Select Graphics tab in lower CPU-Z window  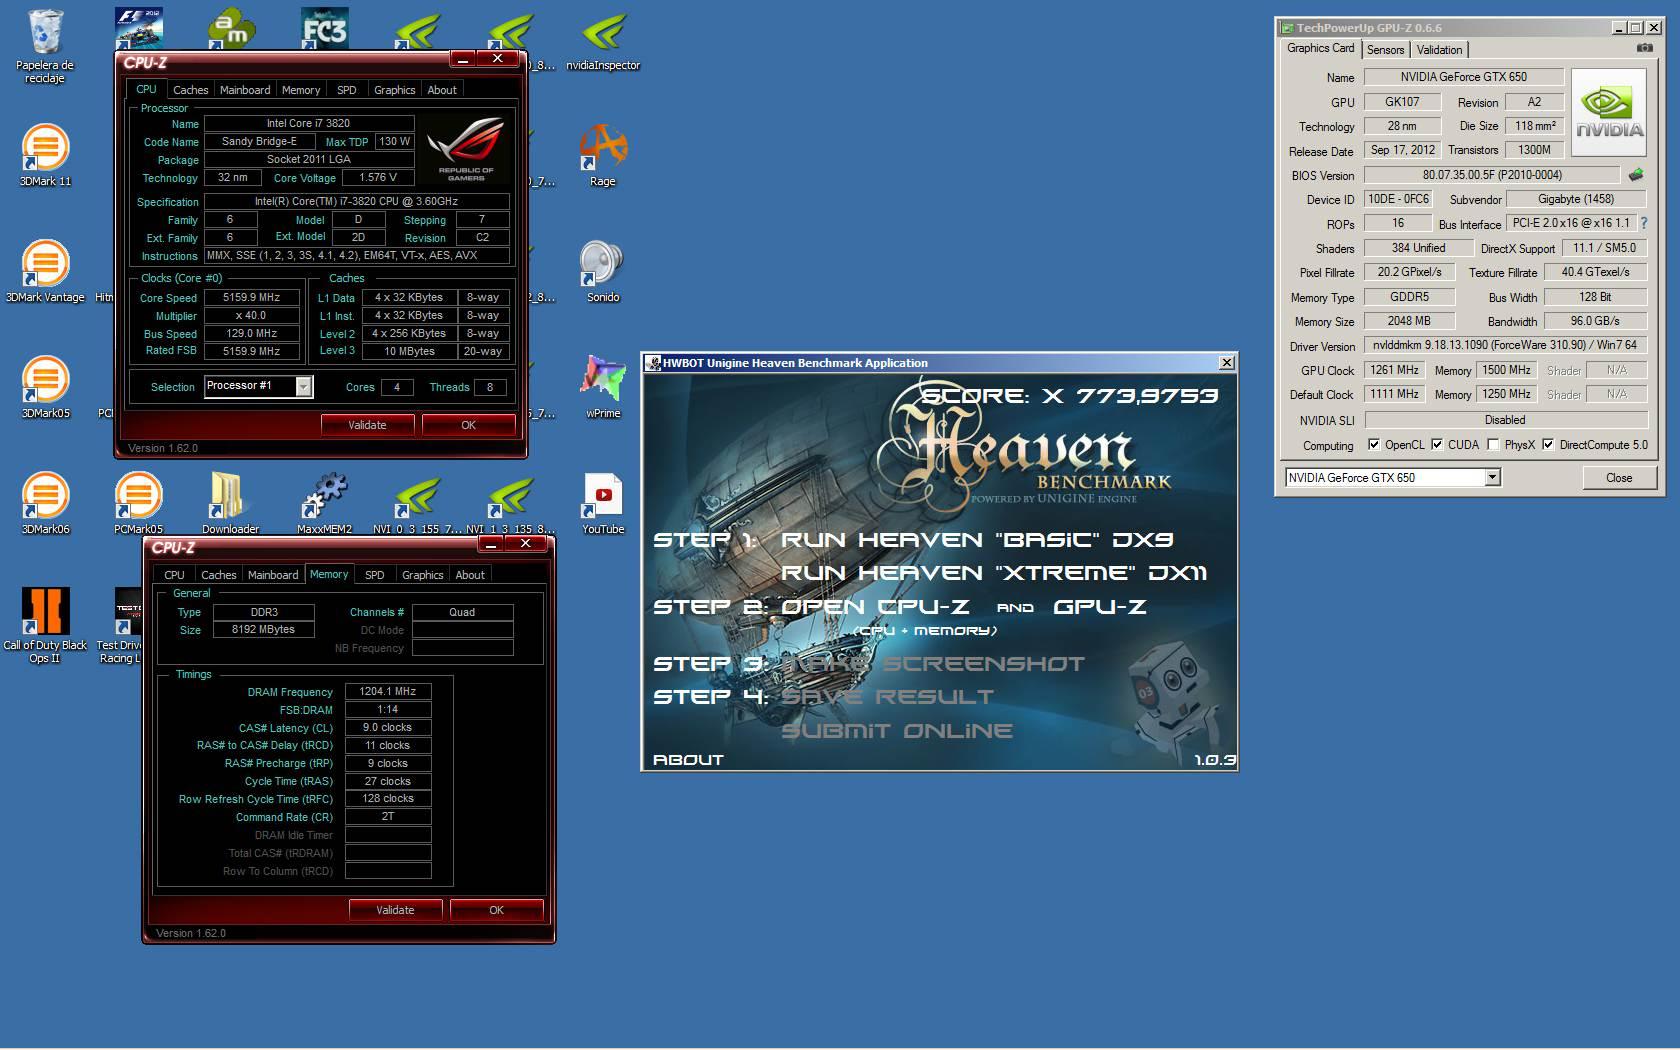422,575
